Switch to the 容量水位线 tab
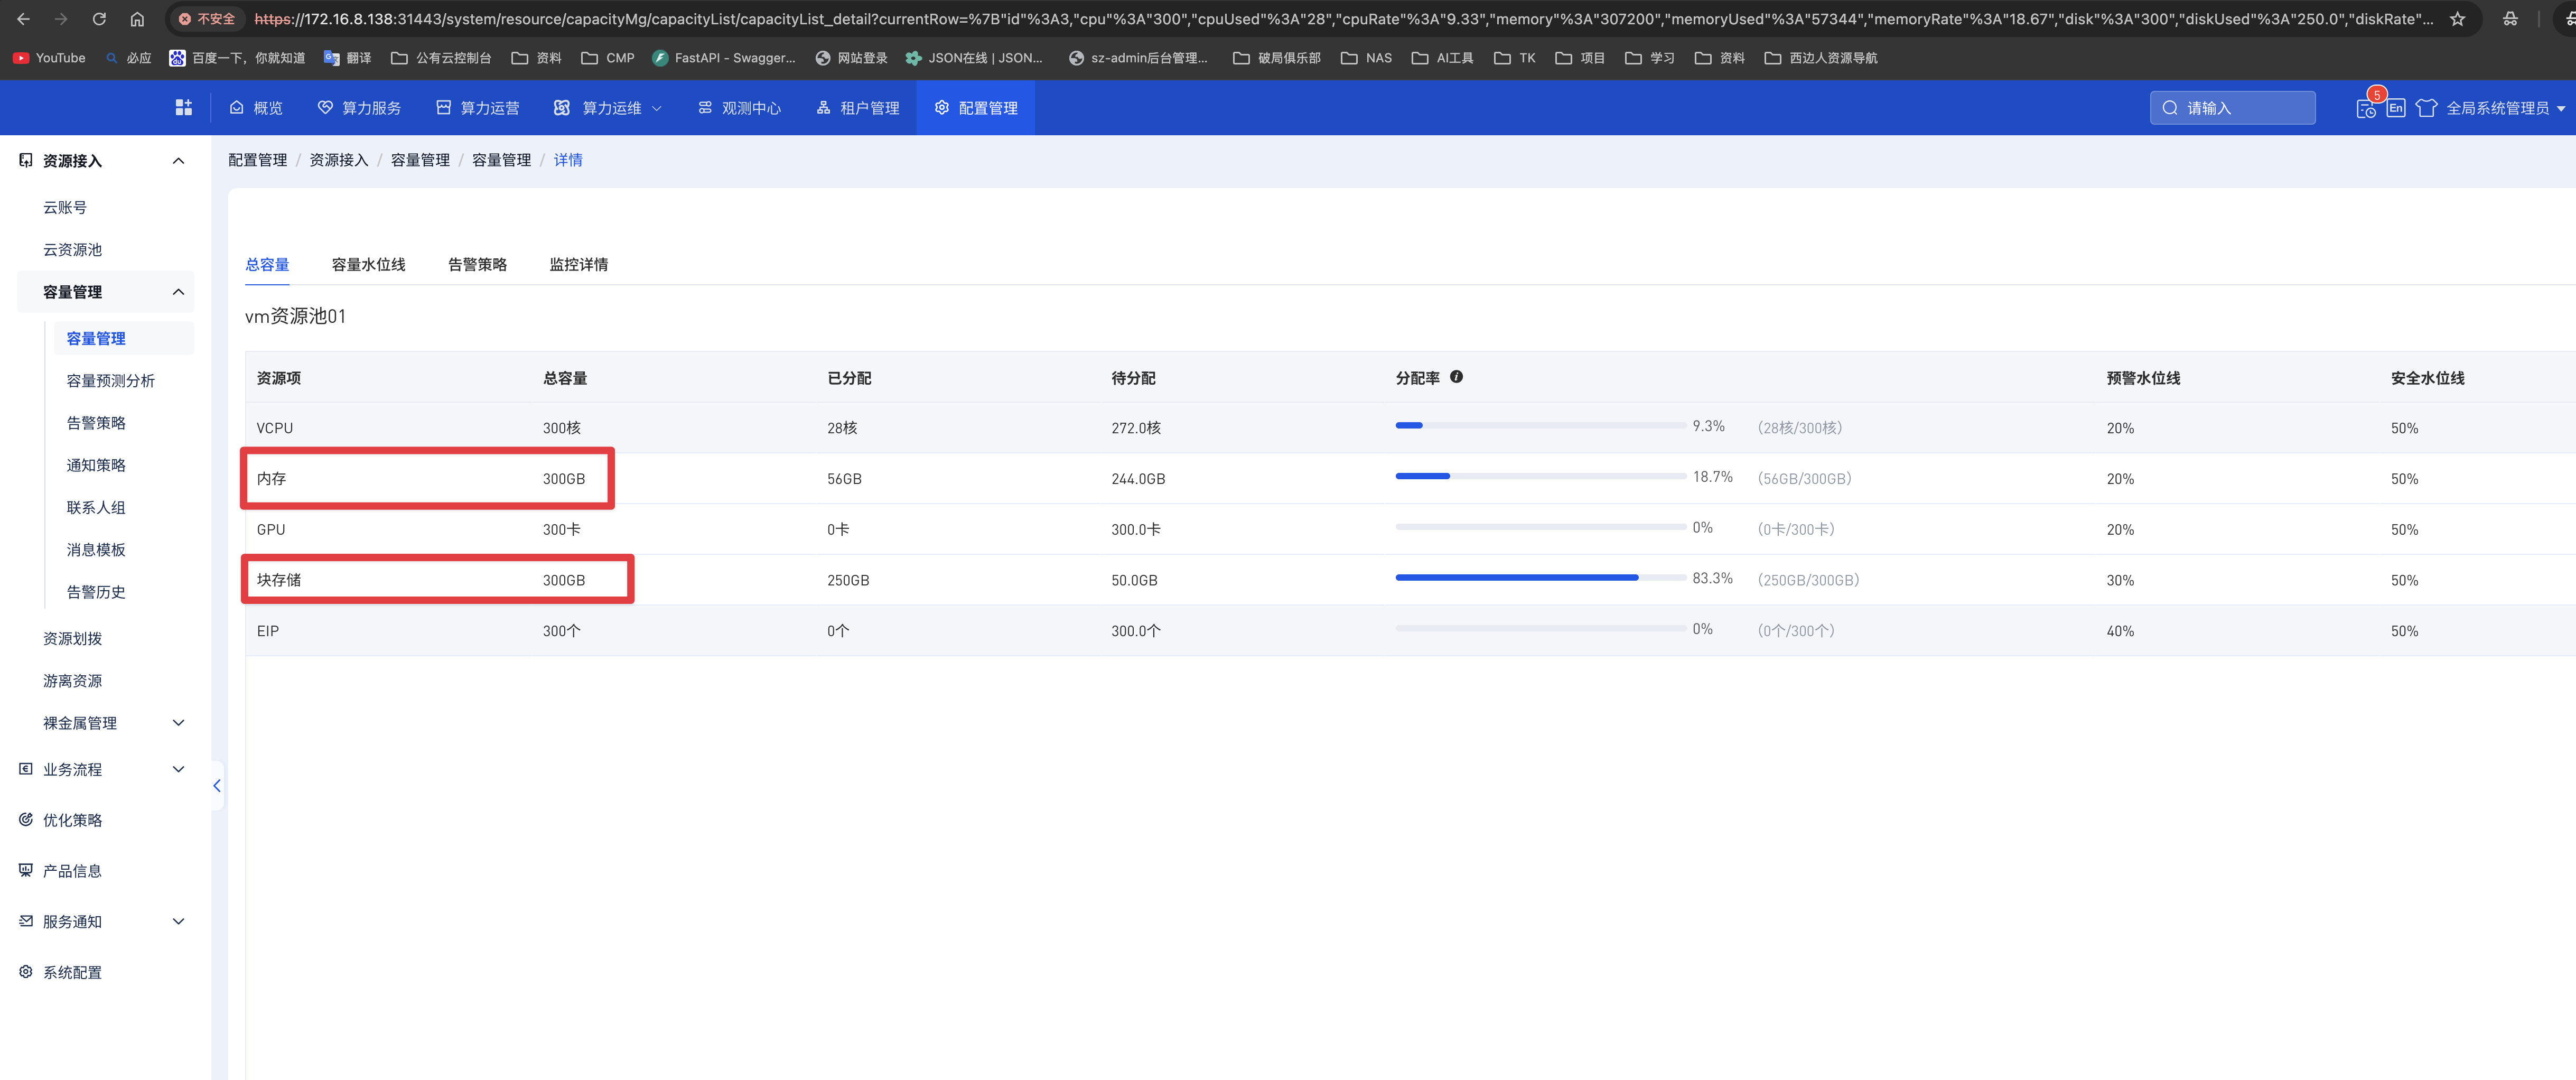Image resolution: width=2576 pixels, height=1080 pixels. (x=368, y=265)
